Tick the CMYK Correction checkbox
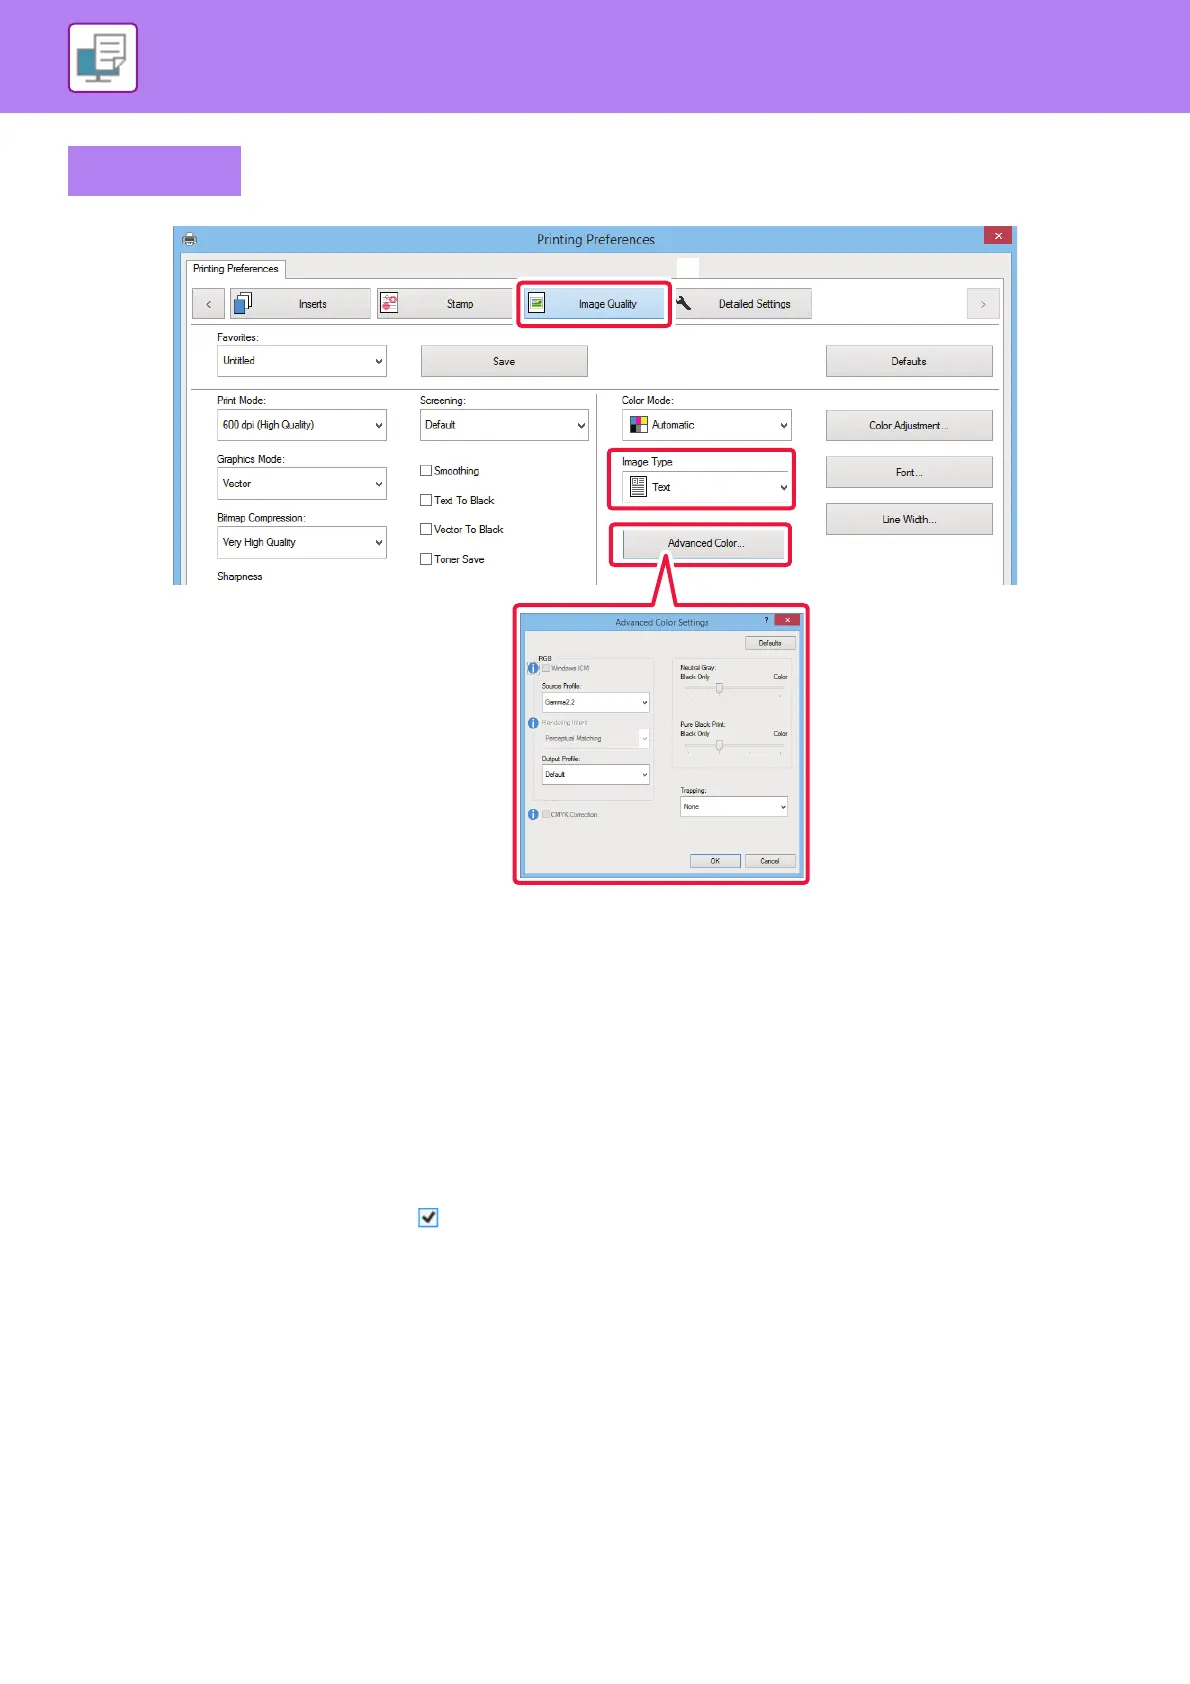1190x1684 pixels. tap(546, 814)
